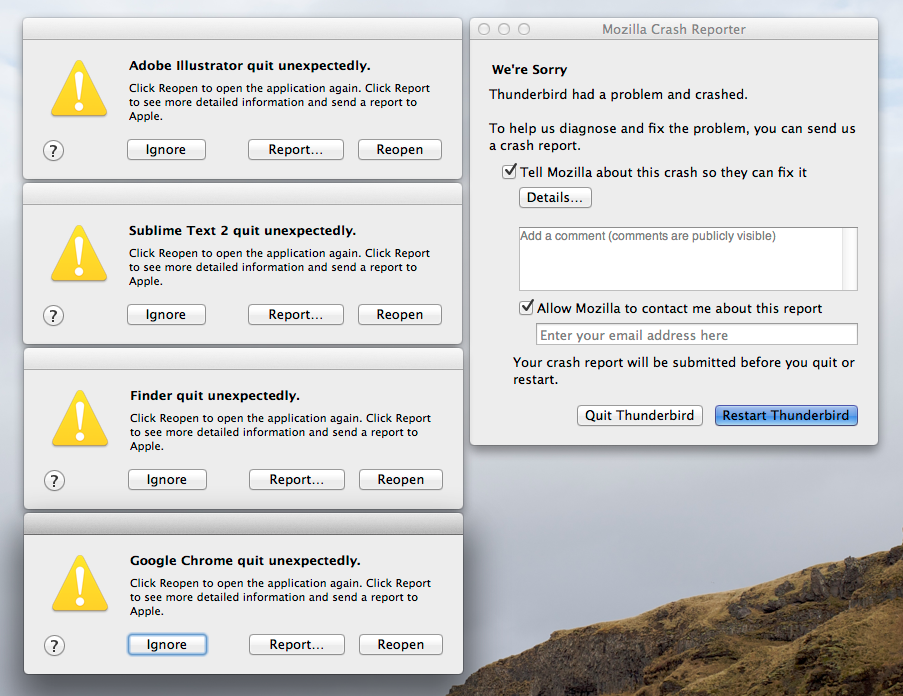Click 'Thunderbird had a problem and crashed.' text

point(618,94)
